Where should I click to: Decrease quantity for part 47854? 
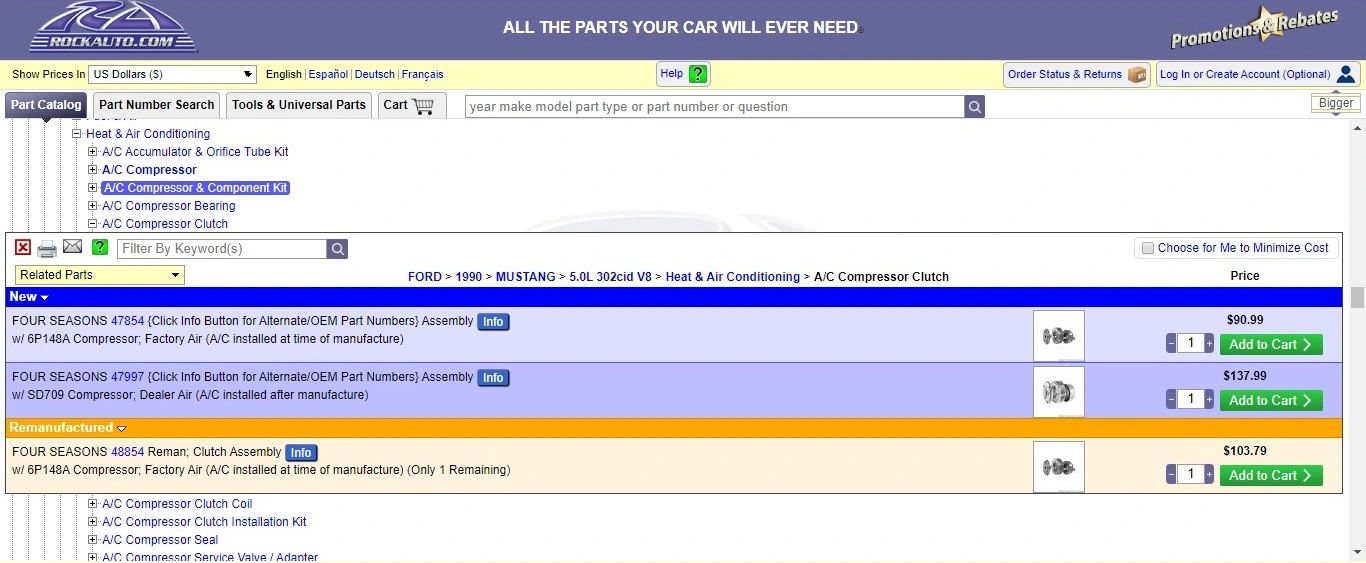[1171, 344]
